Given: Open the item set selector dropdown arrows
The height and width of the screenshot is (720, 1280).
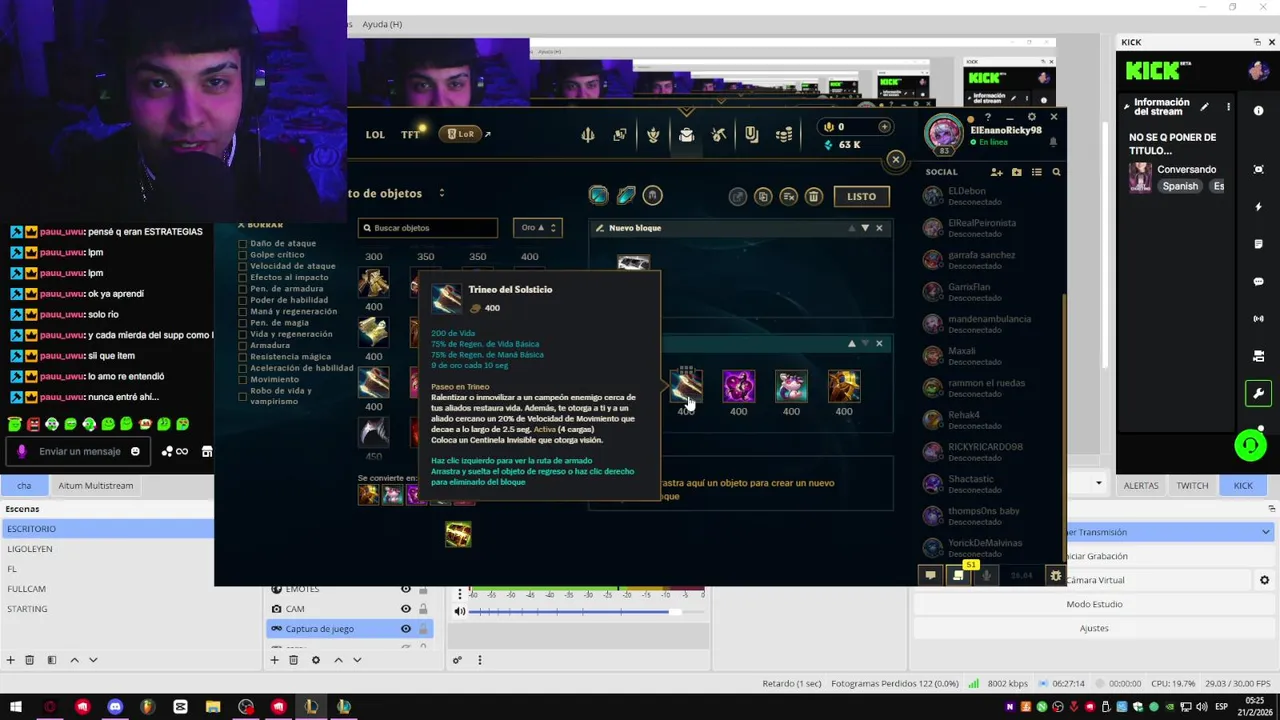Looking at the screenshot, I should click(x=441, y=193).
